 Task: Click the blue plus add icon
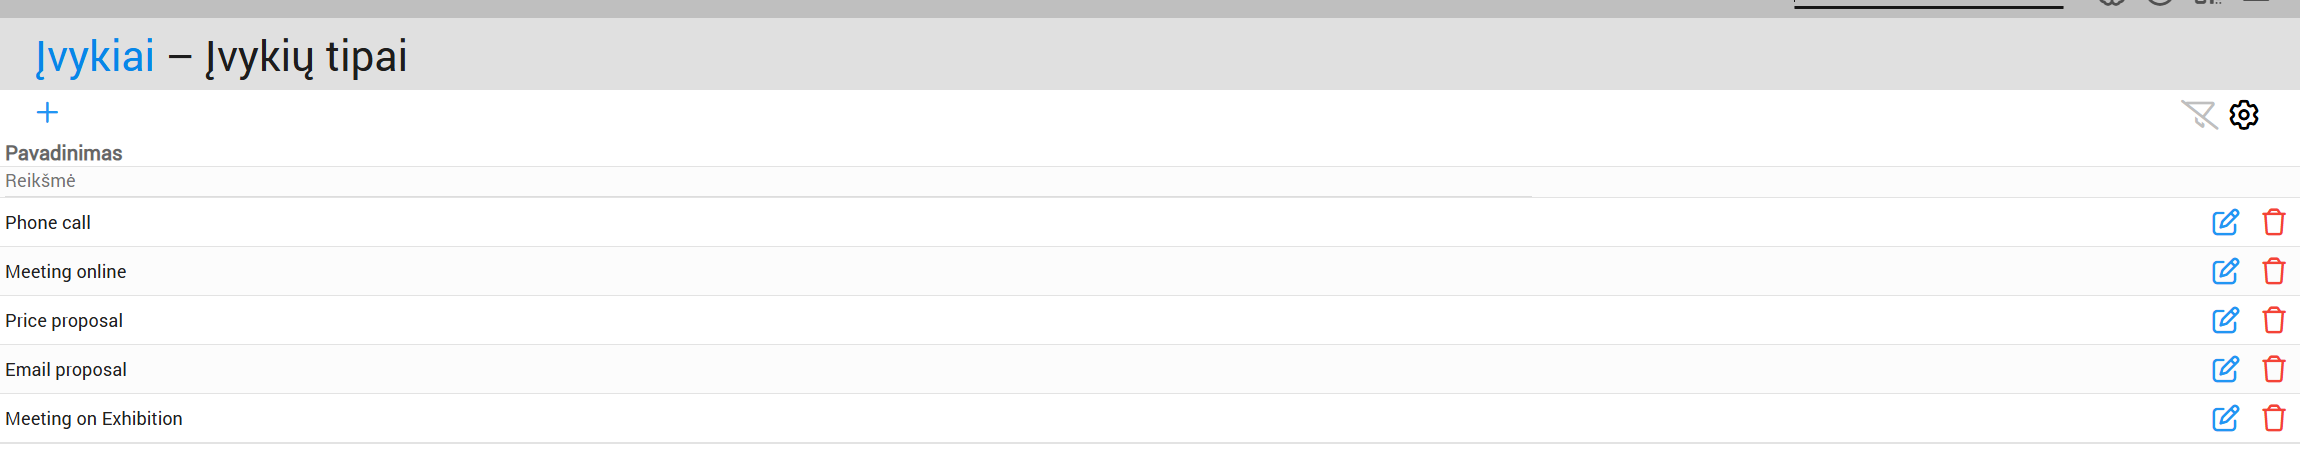[47, 113]
